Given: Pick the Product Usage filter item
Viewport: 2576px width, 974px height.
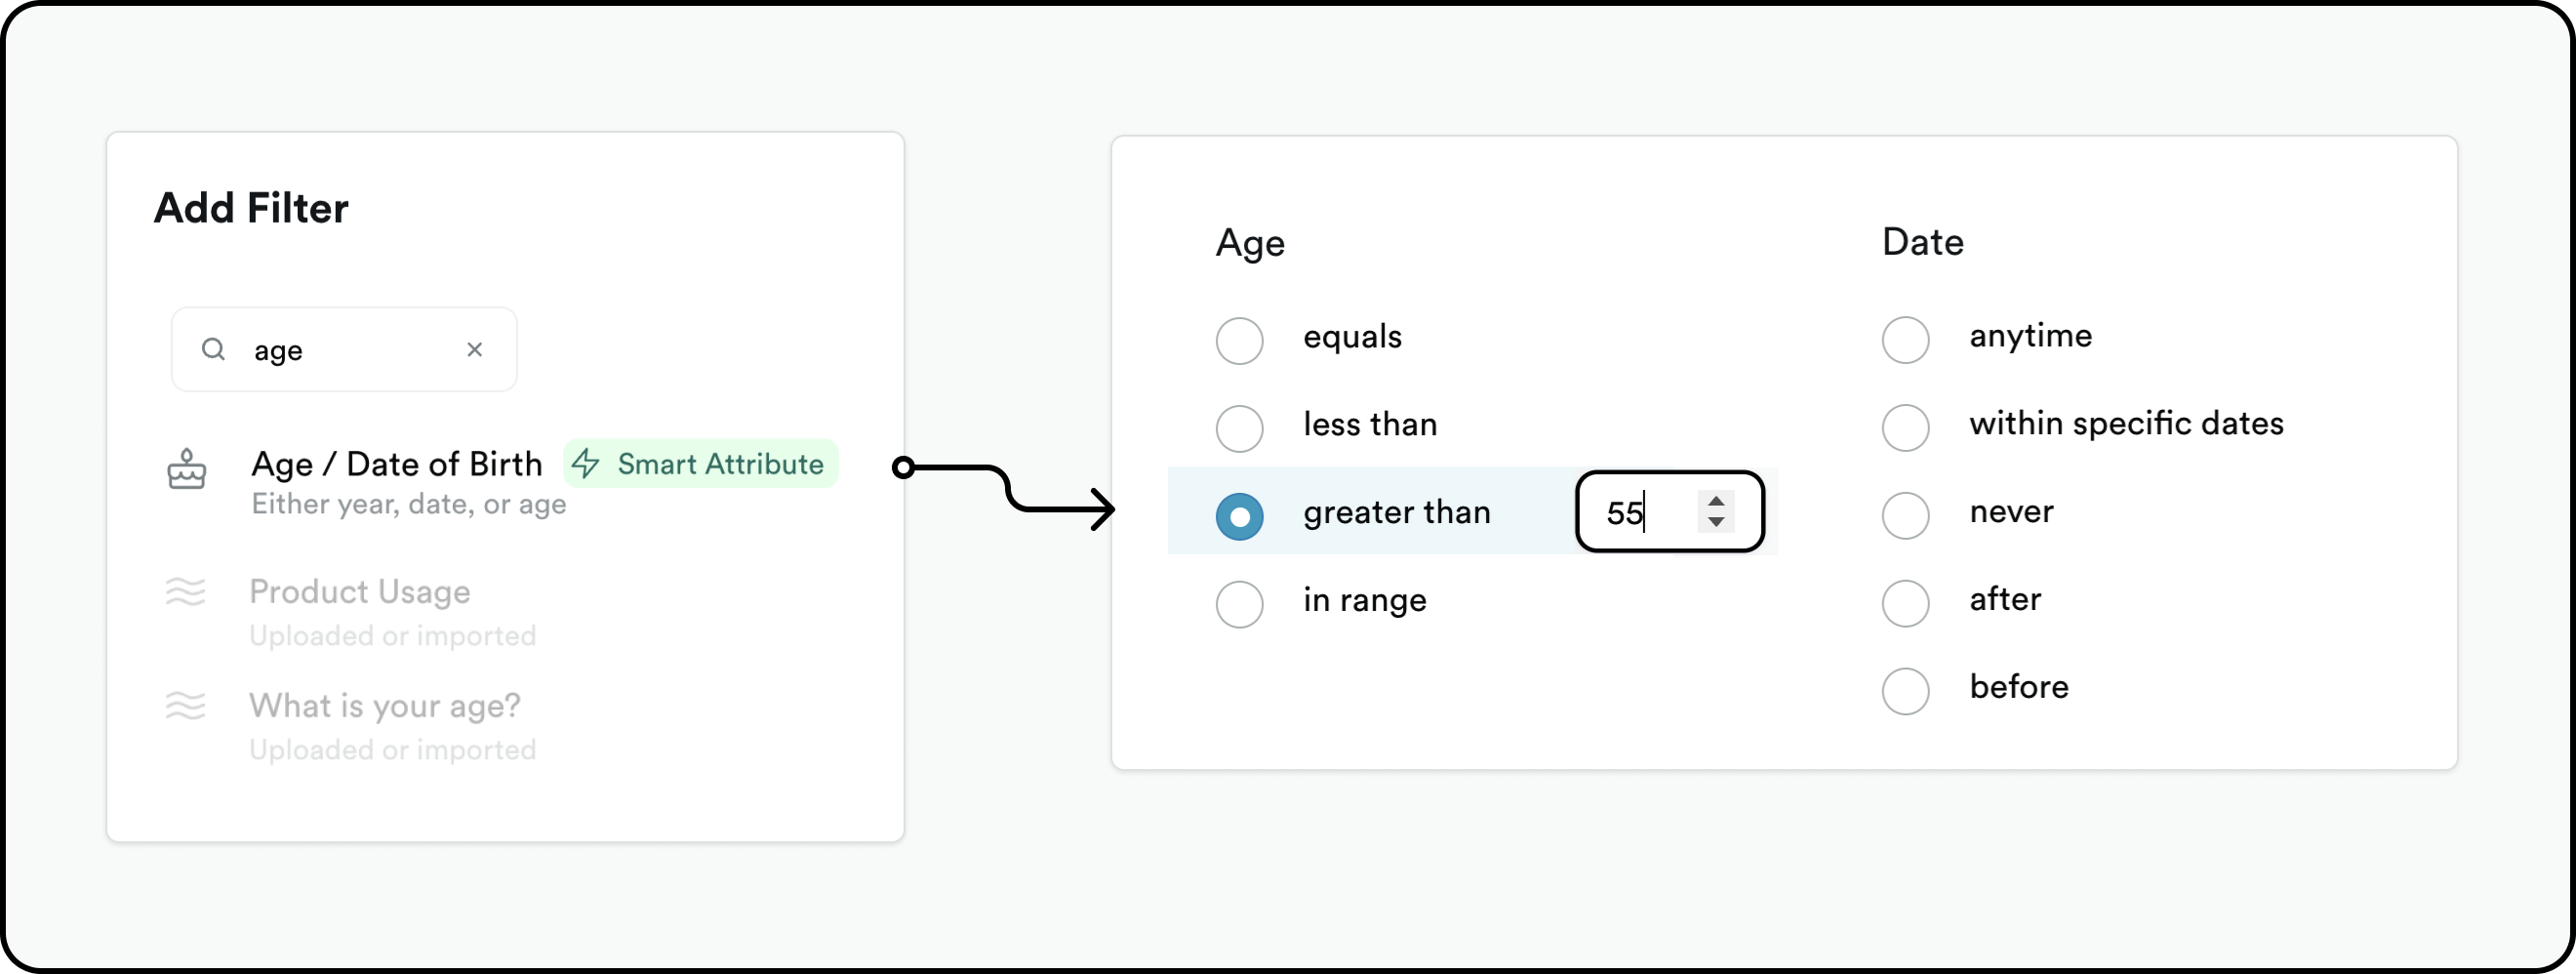Looking at the screenshot, I should point(360,592).
